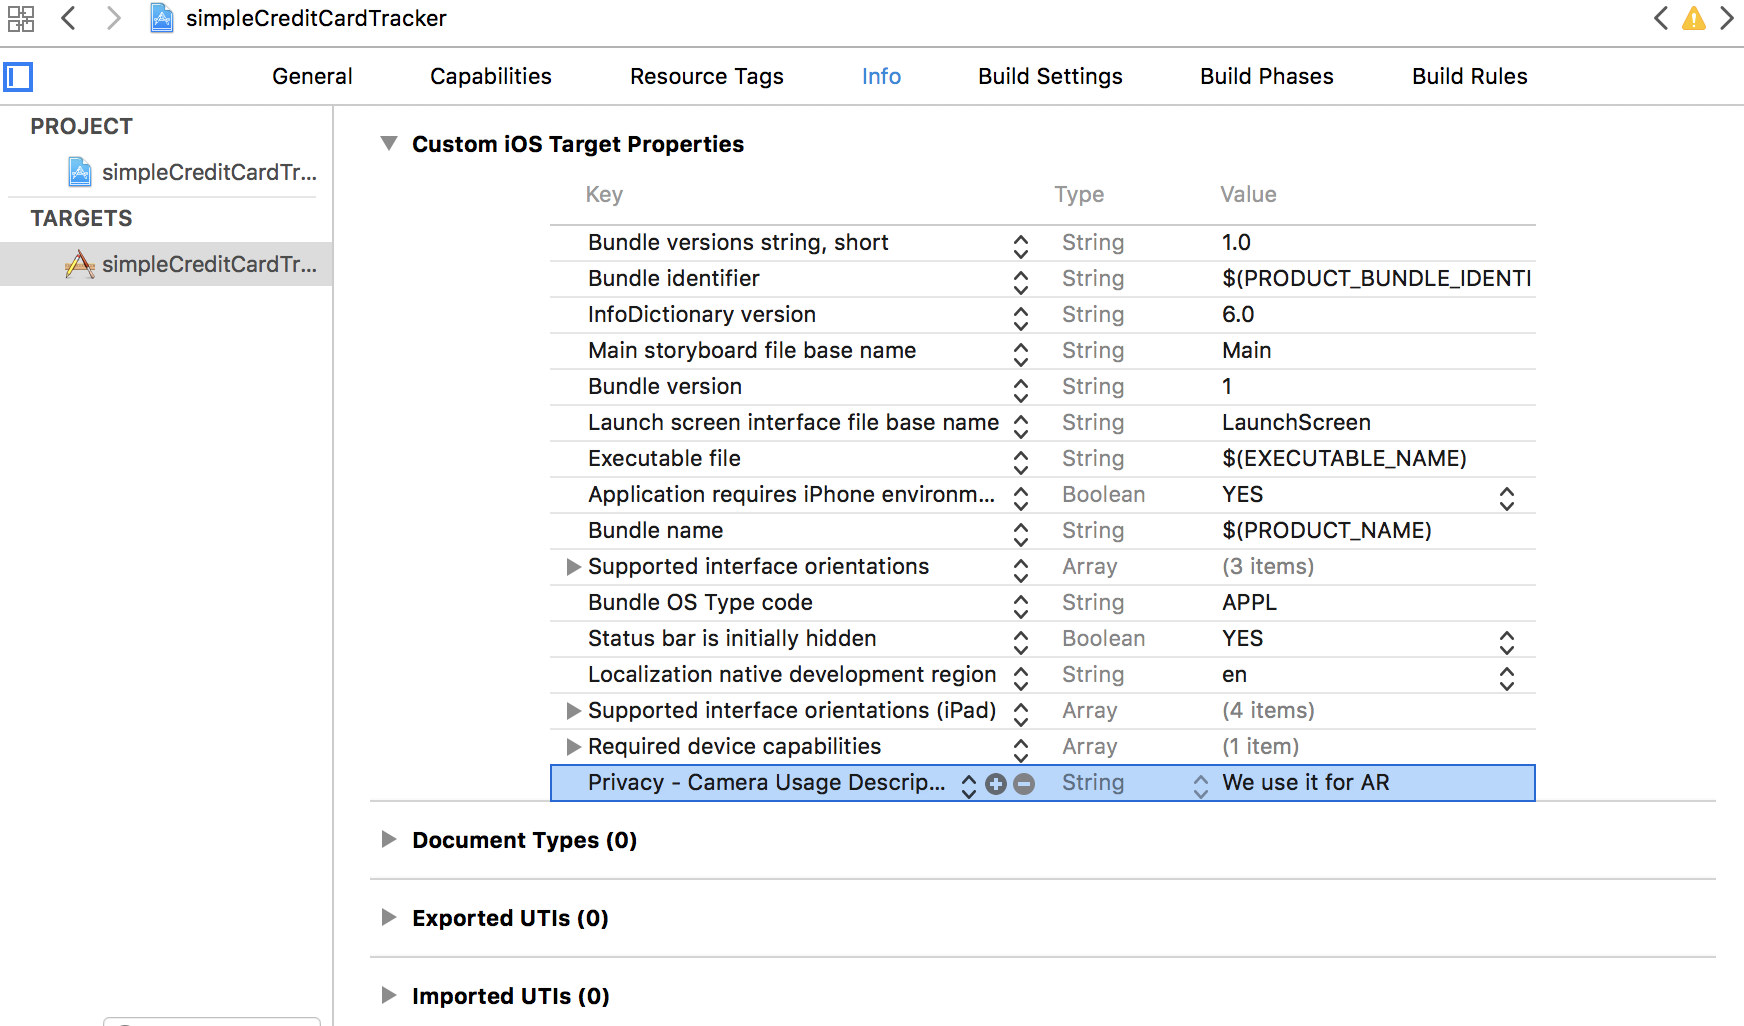Collapse Custom iOS Target Properties section
Viewport: 1744px width, 1026px height.
click(x=389, y=144)
